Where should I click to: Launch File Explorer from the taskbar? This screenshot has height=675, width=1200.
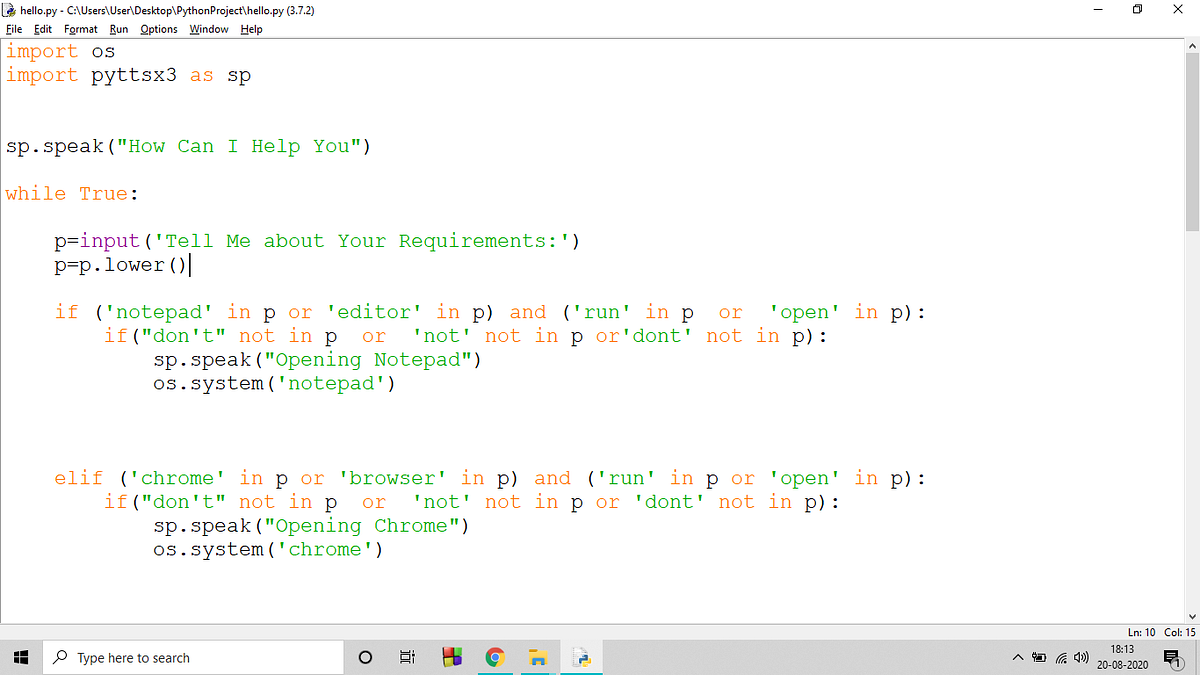(538, 657)
